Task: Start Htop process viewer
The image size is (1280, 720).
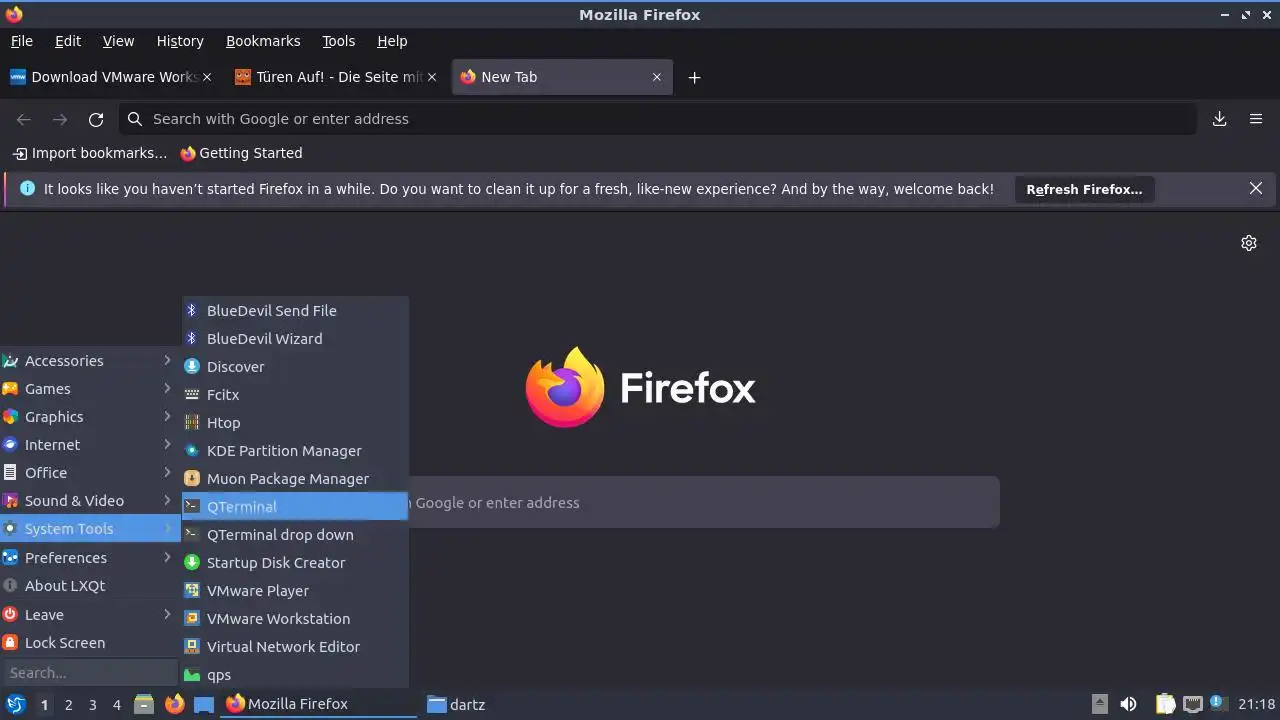Action: pyautogui.click(x=295, y=423)
